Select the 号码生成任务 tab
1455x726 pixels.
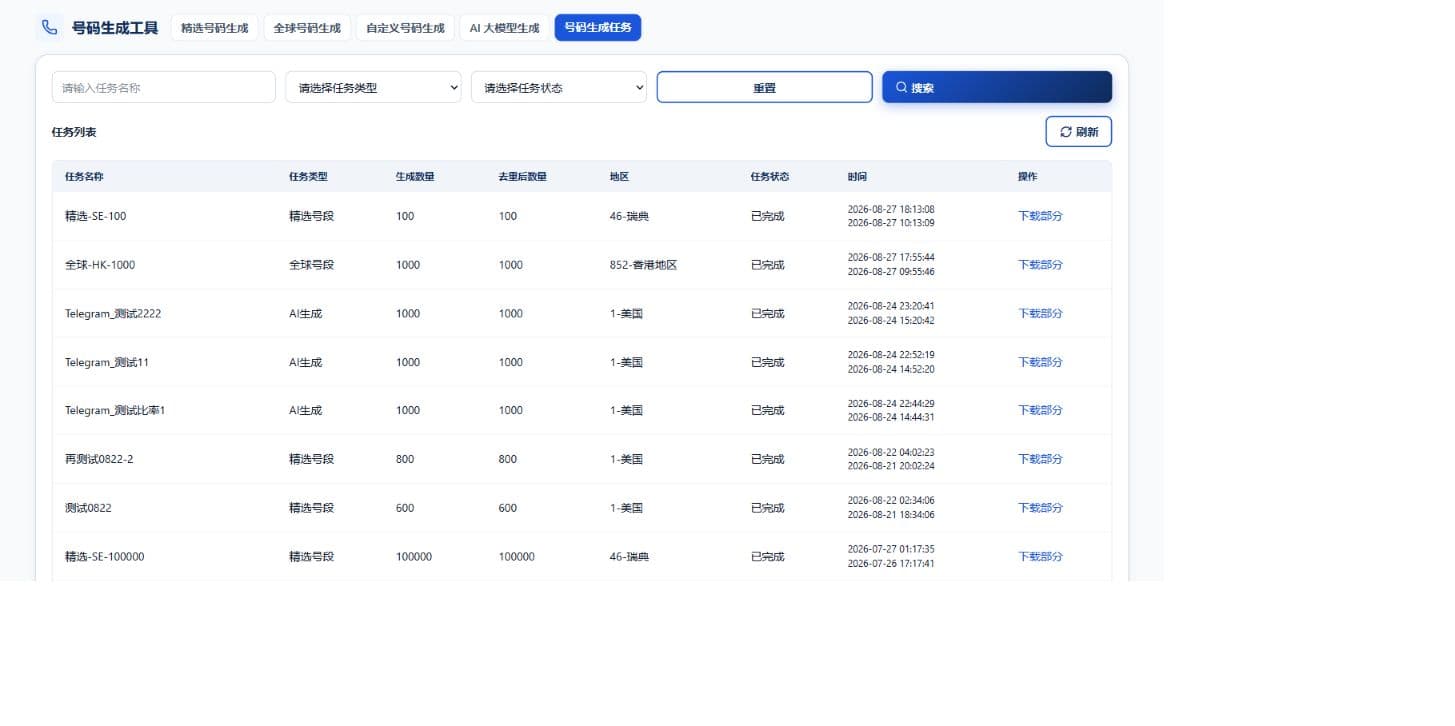(x=598, y=28)
